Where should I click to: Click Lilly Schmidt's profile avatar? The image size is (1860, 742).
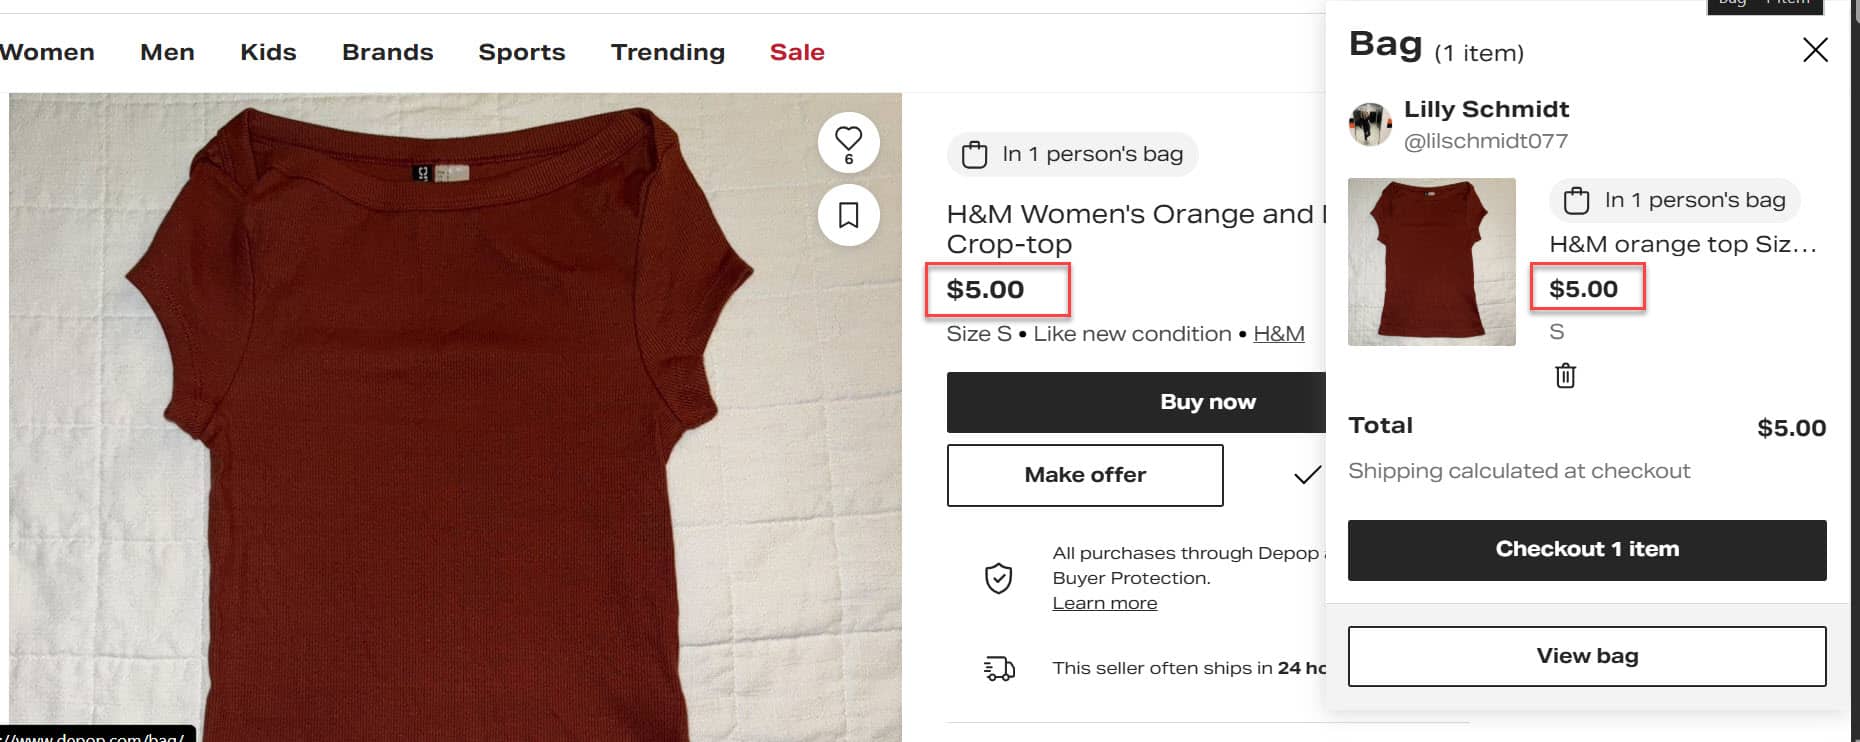click(1370, 125)
